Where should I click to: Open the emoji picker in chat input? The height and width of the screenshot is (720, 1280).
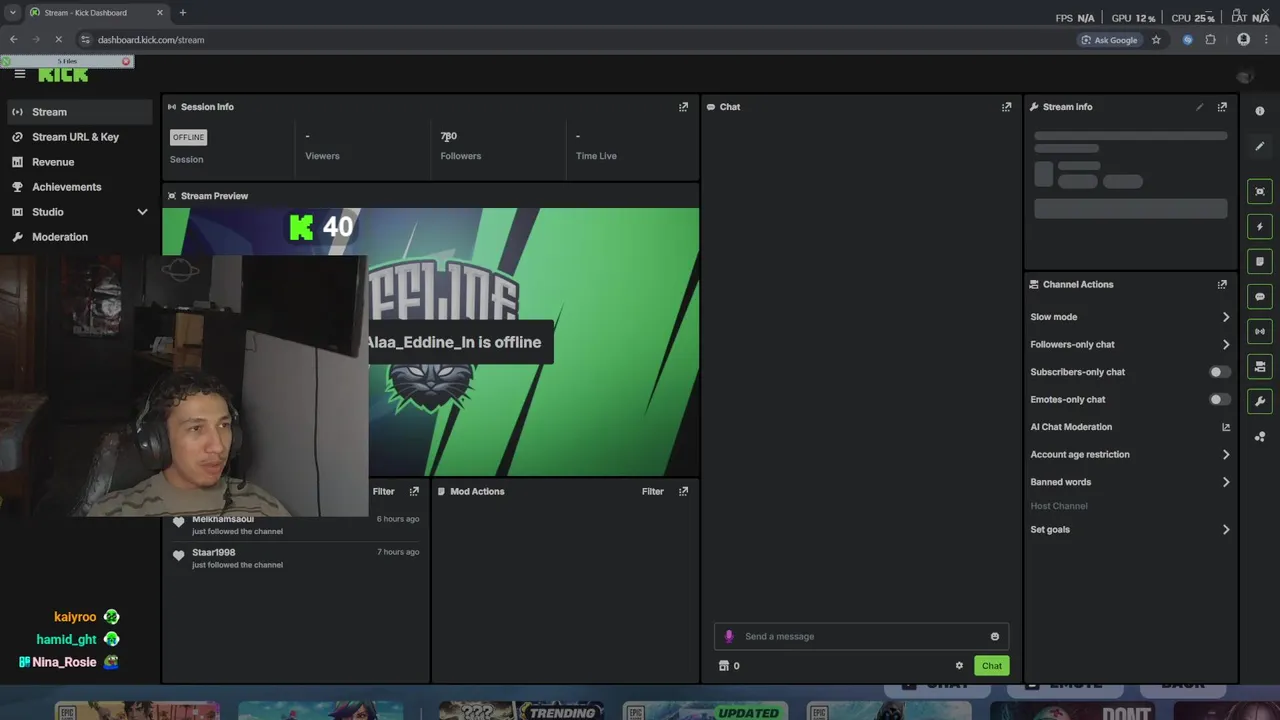pos(994,637)
